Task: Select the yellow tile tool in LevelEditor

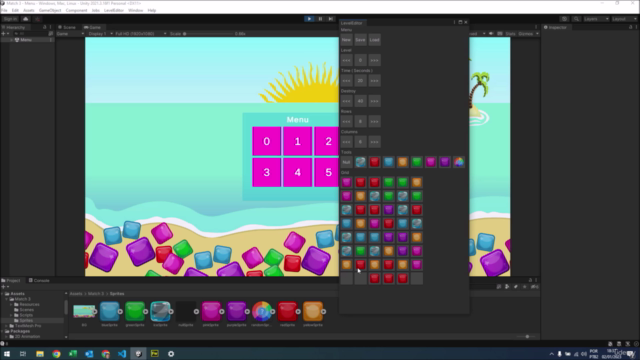Action: pyautogui.click(x=402, y=162)
